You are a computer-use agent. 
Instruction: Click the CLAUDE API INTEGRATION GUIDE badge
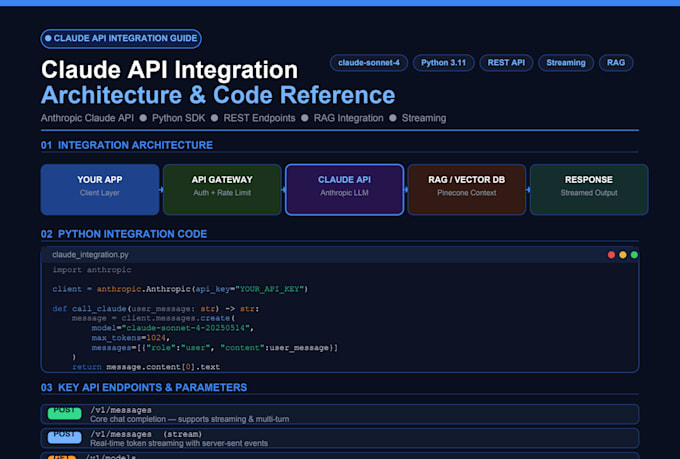121,39
